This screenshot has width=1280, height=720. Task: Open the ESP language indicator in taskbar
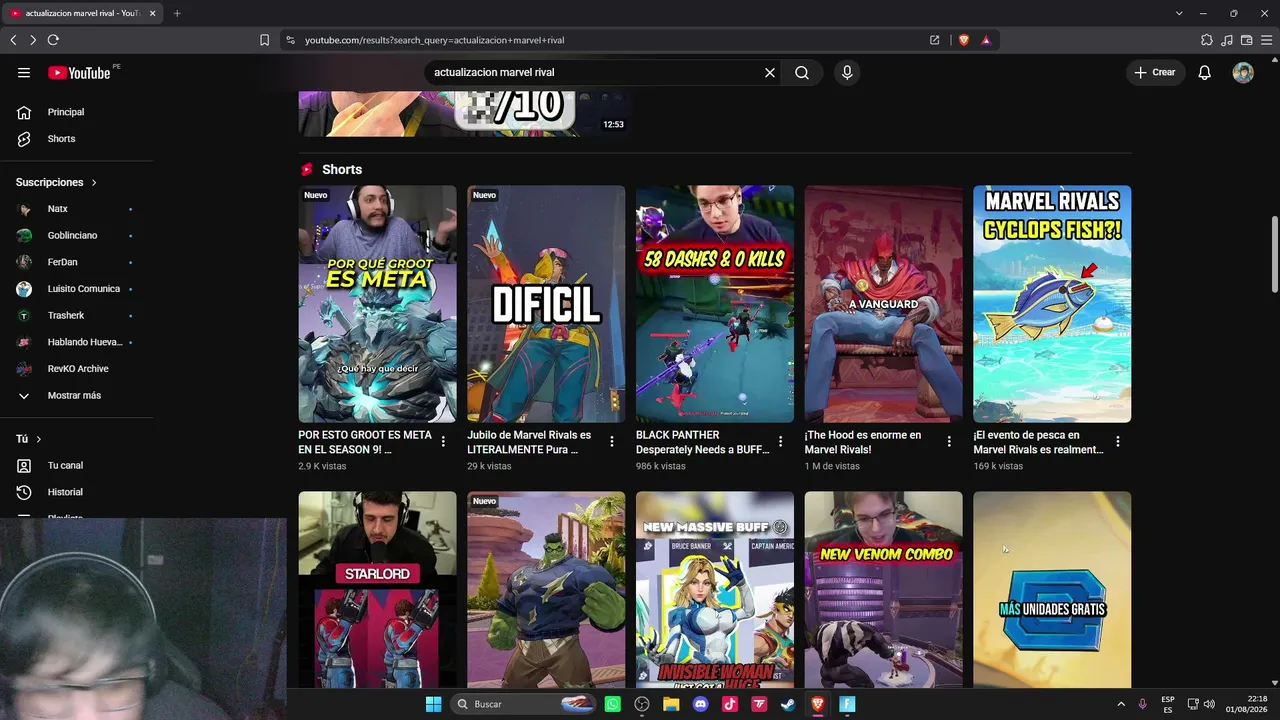(1168, 704)
